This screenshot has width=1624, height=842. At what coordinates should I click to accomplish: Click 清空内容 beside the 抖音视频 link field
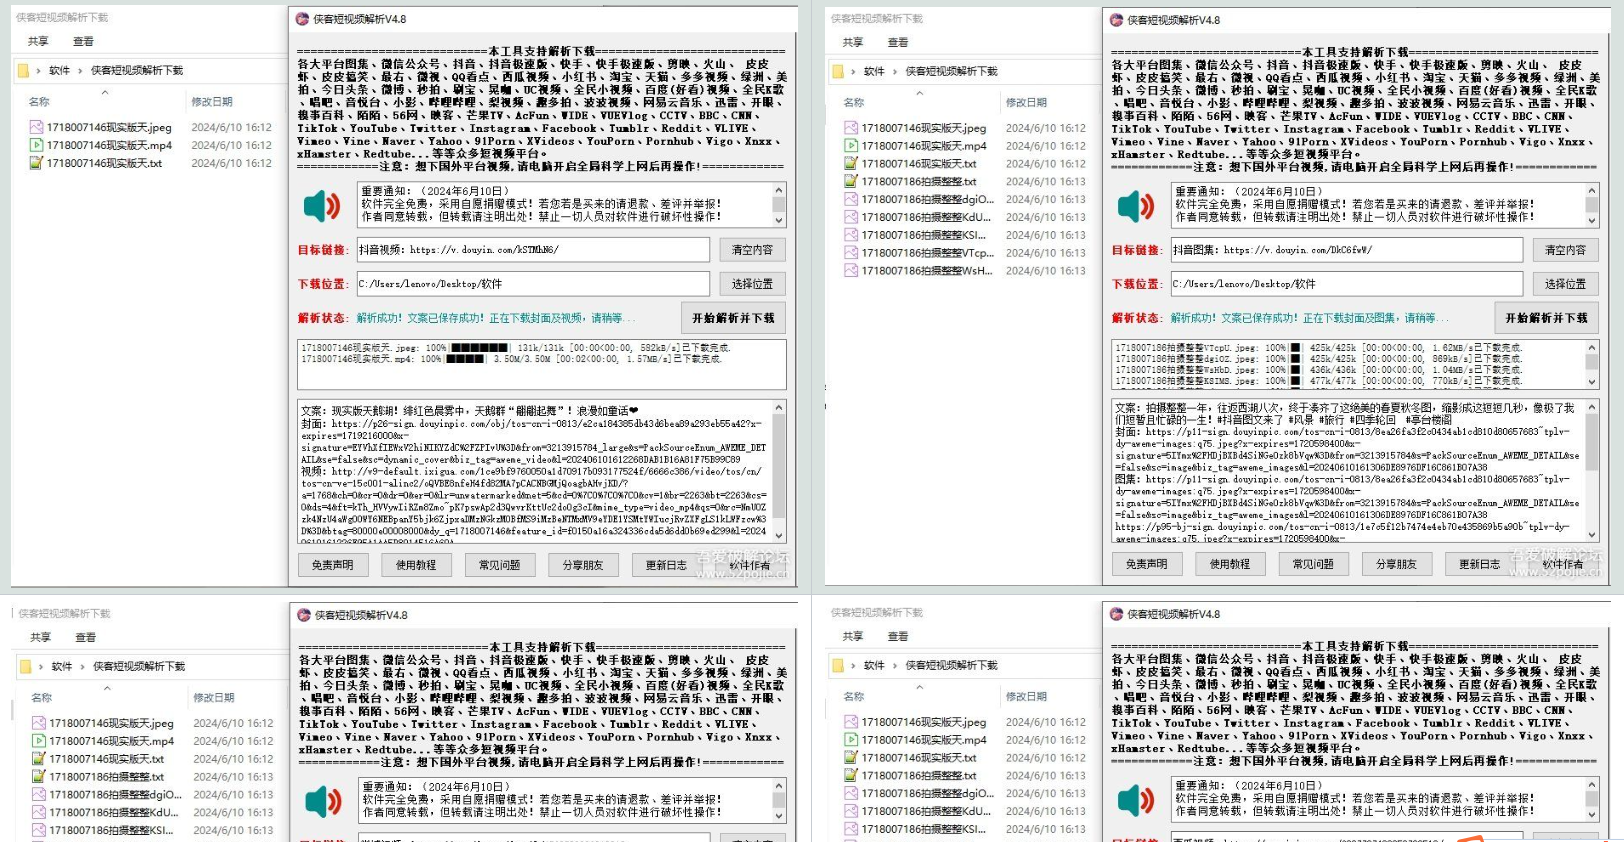pos(752,250)
